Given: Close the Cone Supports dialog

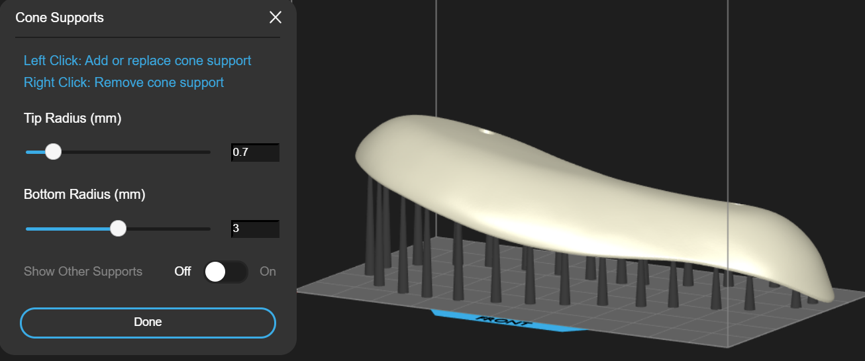Looking at the screenshot, I should point(275,18).
